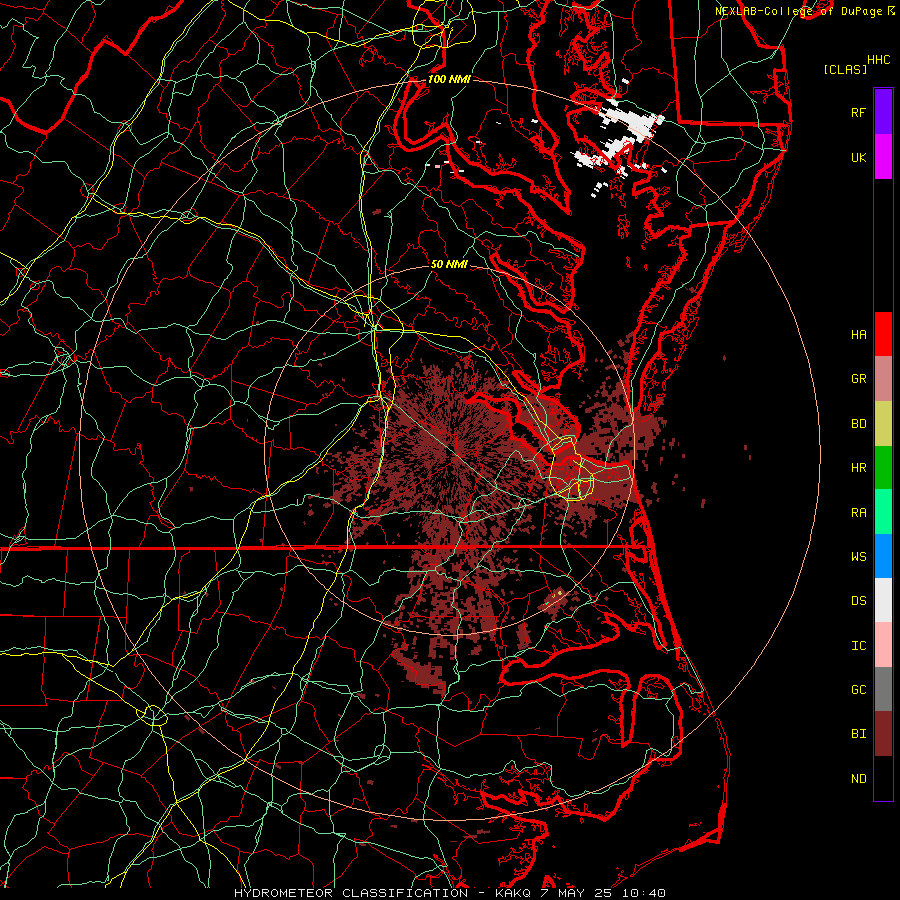Click the UK magenta legend swatch

click(883, 157)
